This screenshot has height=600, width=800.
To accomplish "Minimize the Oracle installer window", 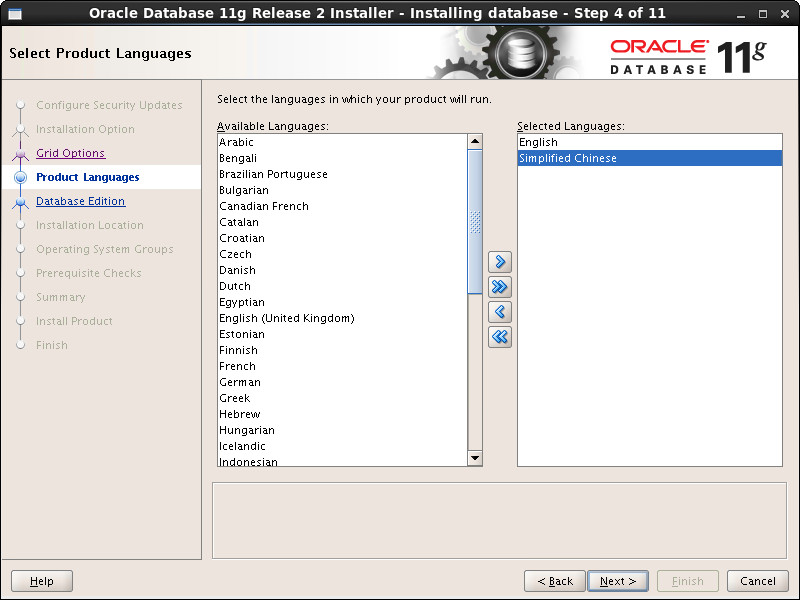I will (x=741, y=14).
